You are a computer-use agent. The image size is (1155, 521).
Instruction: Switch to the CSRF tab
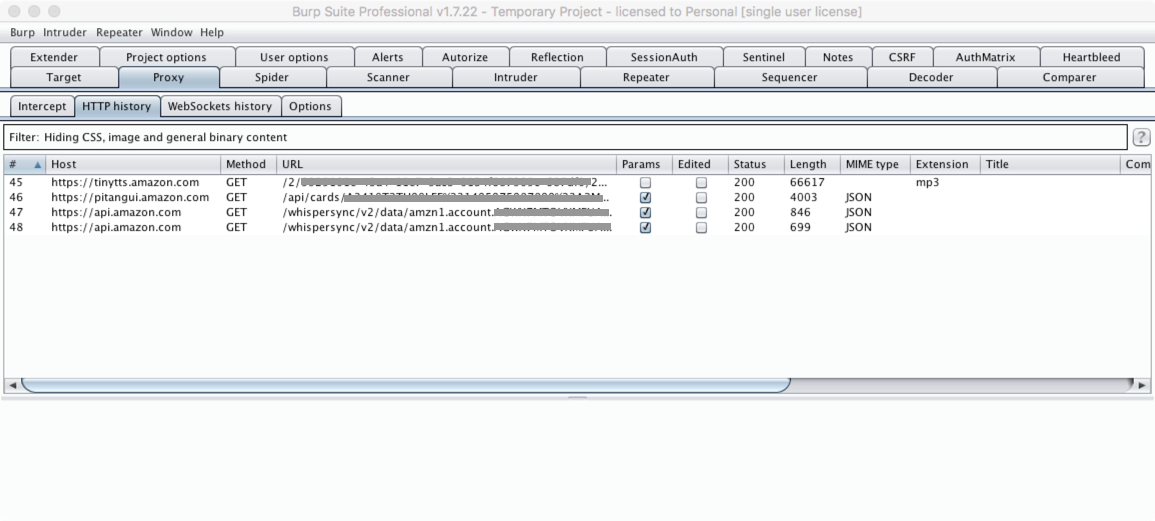click(902, 57)
